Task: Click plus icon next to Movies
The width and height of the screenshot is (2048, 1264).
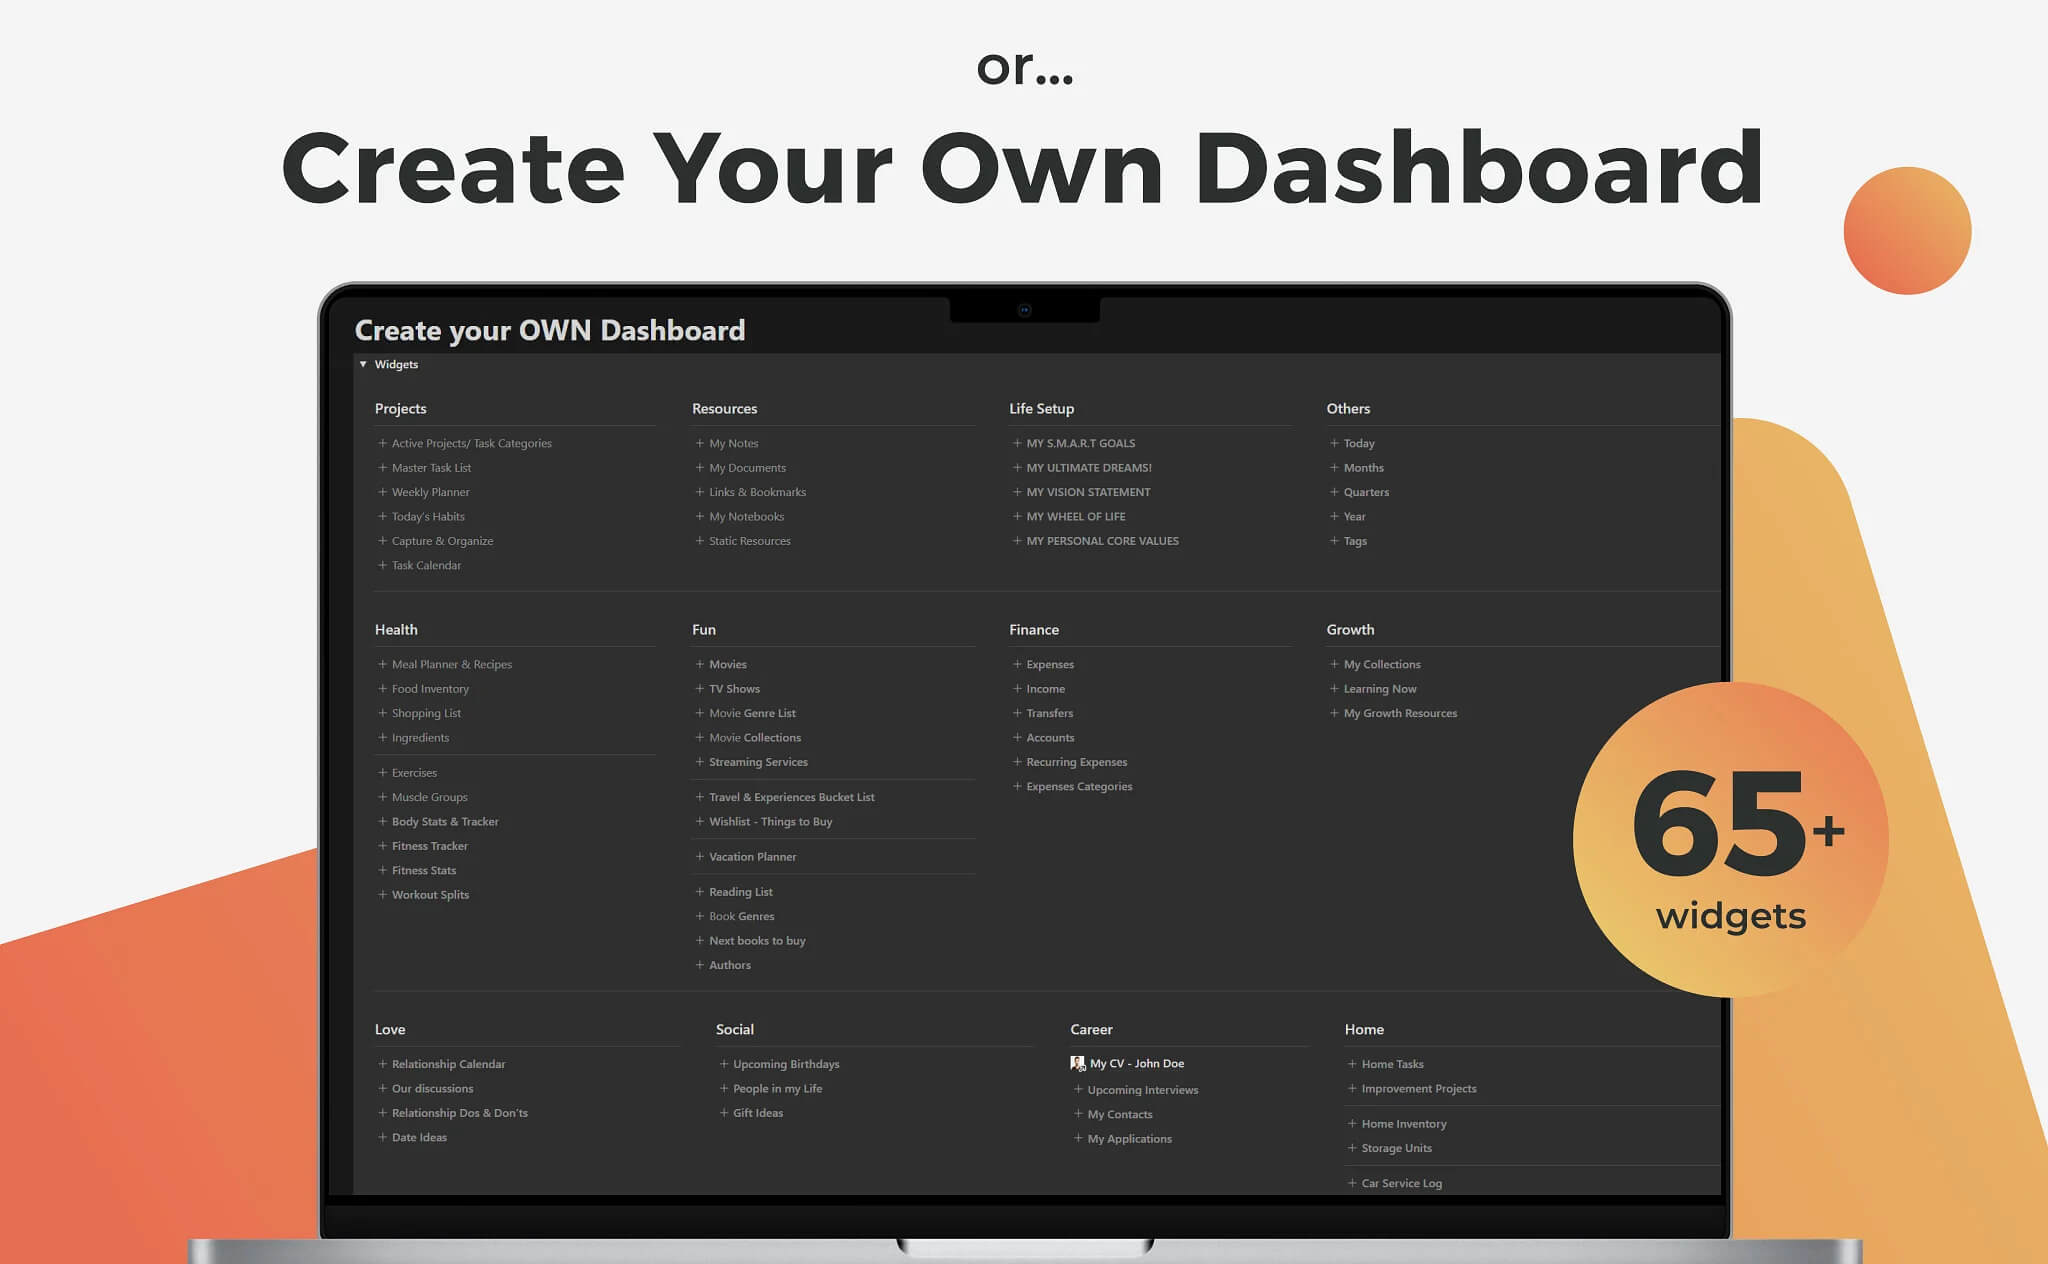Action: (700, 664)
